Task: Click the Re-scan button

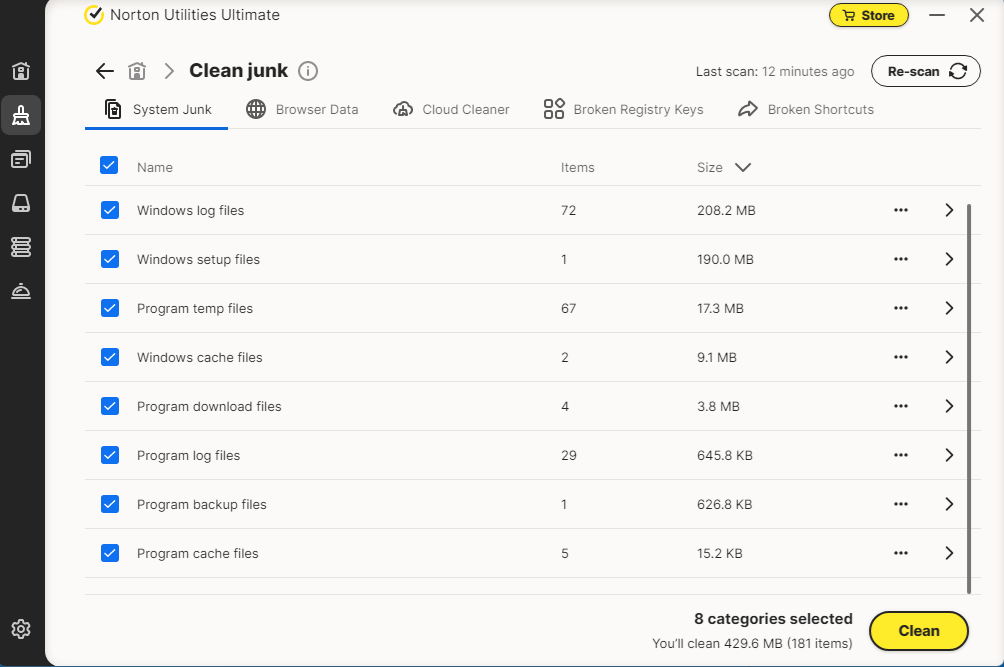Action: (x=925, y=71)
